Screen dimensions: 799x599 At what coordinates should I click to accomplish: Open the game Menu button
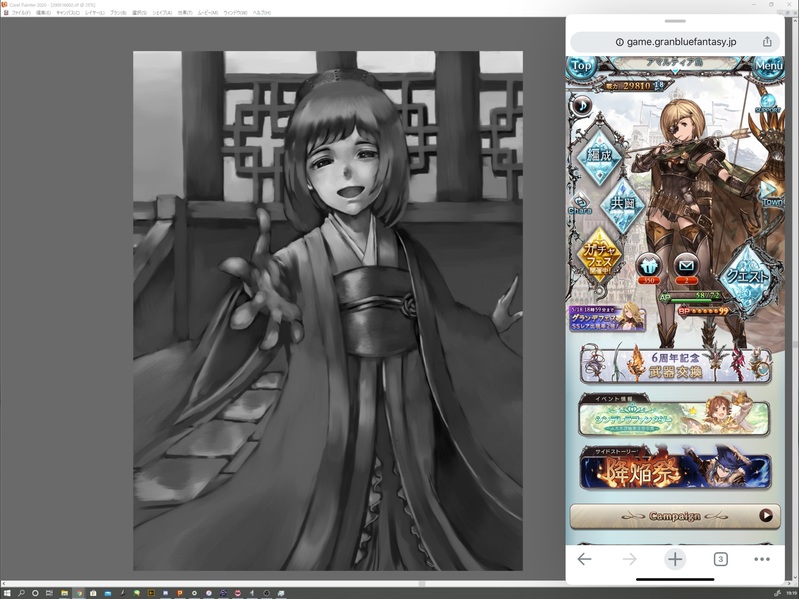pyautogui.click(x=768, y=66)
